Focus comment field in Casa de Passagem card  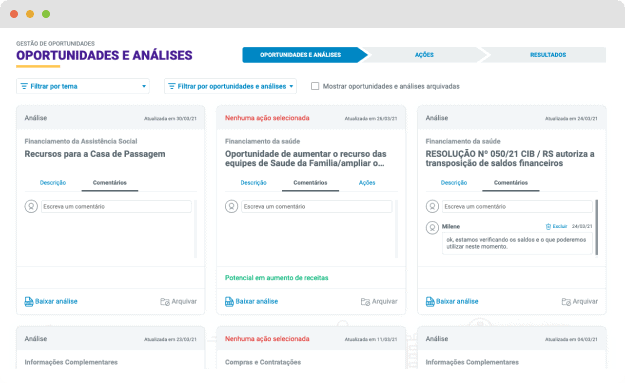(x=116, y=206)
